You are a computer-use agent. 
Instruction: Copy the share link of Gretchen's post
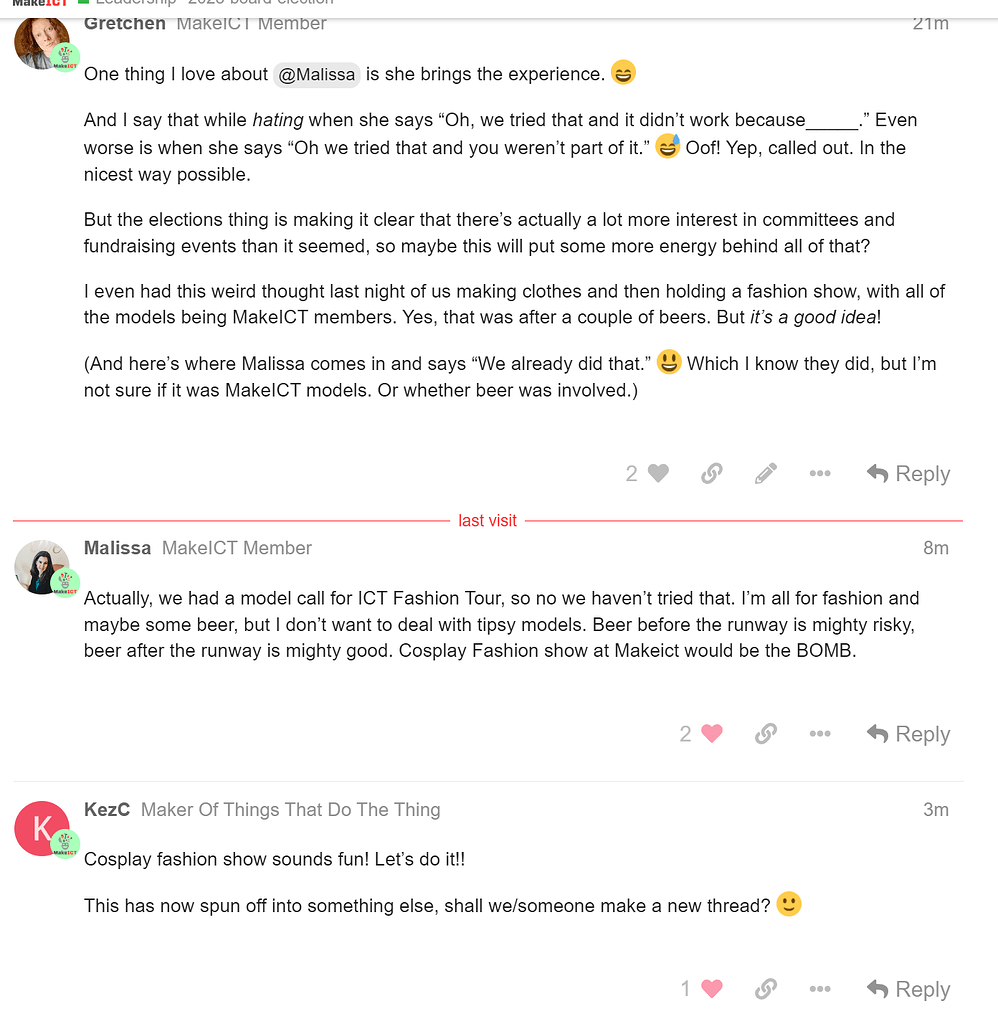click(712, 474)
